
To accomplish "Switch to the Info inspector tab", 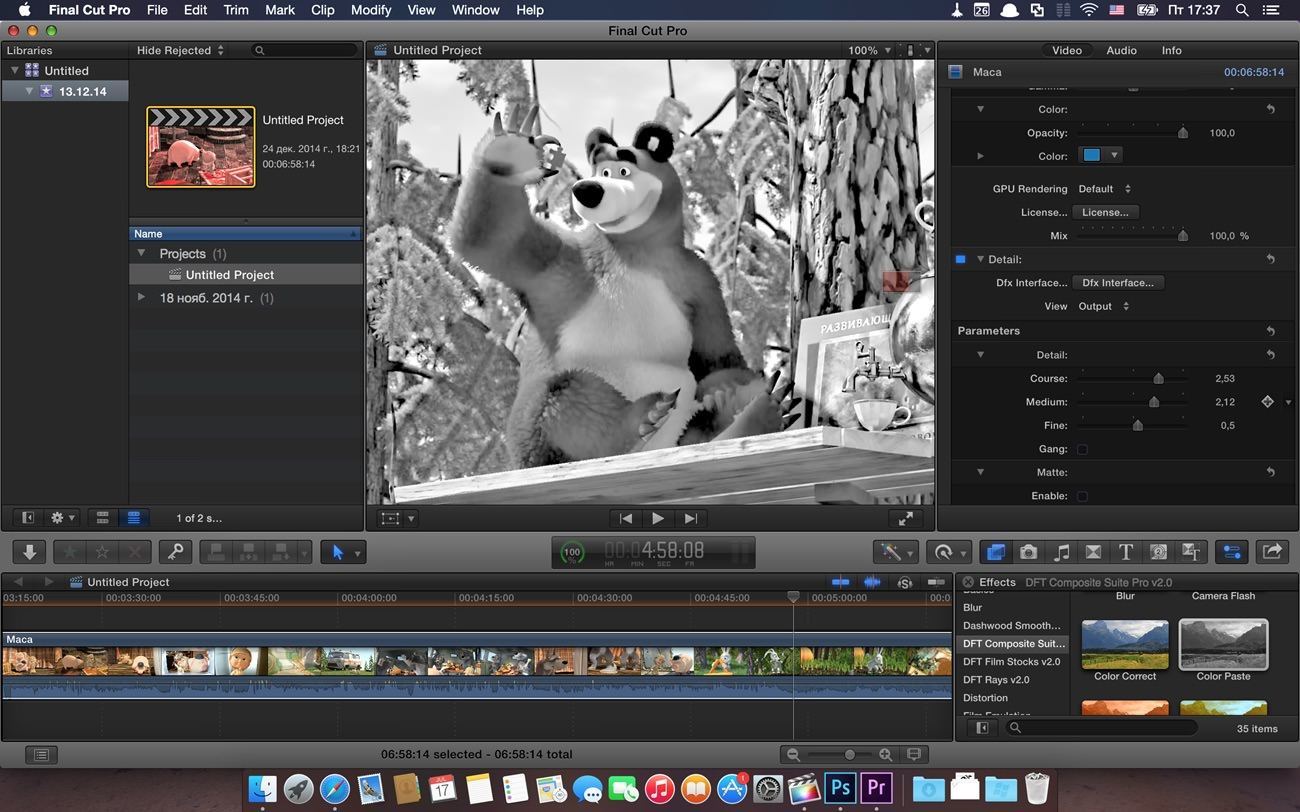I will 1171,50.
